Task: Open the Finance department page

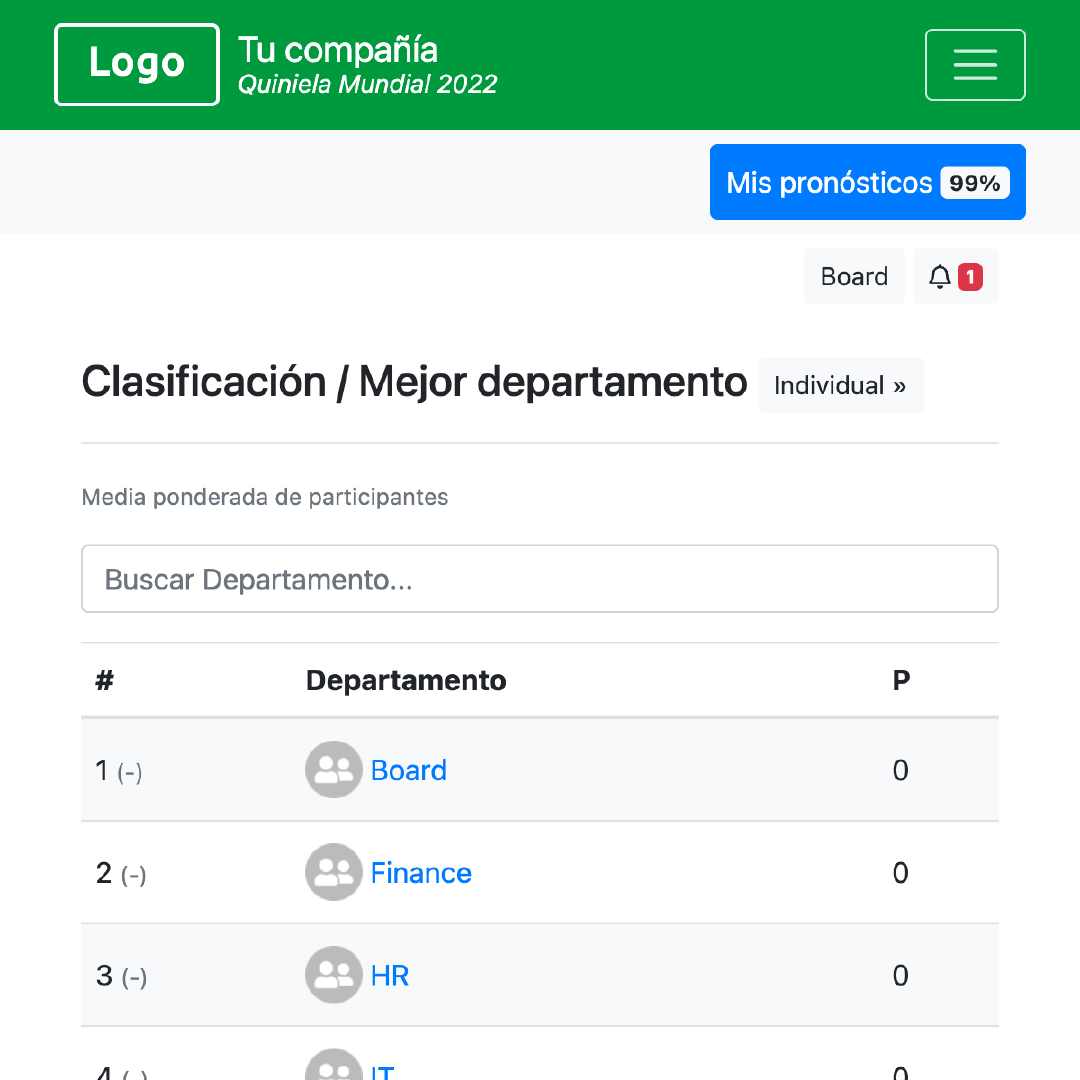Action: point(421,872)
